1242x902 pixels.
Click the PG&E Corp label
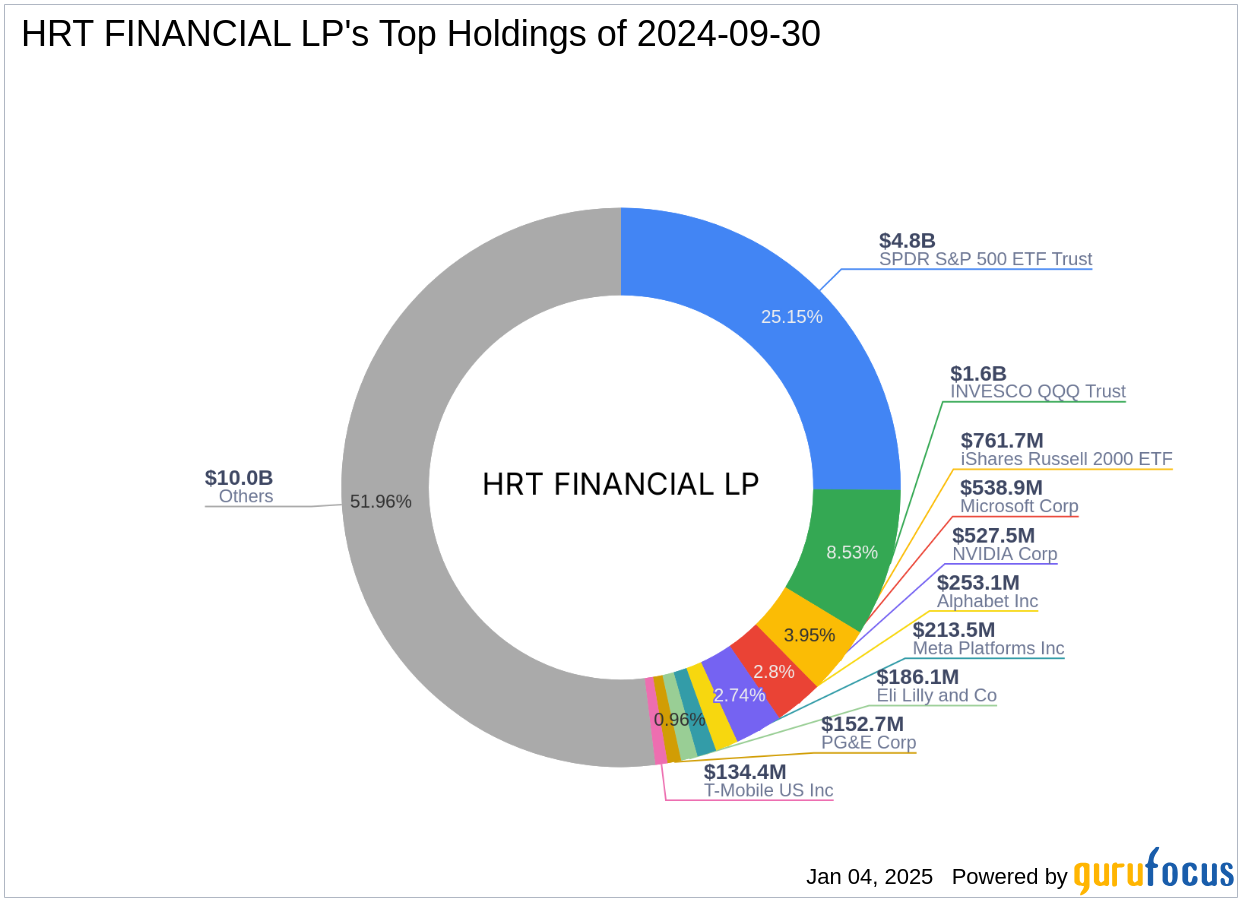[869, 743]
